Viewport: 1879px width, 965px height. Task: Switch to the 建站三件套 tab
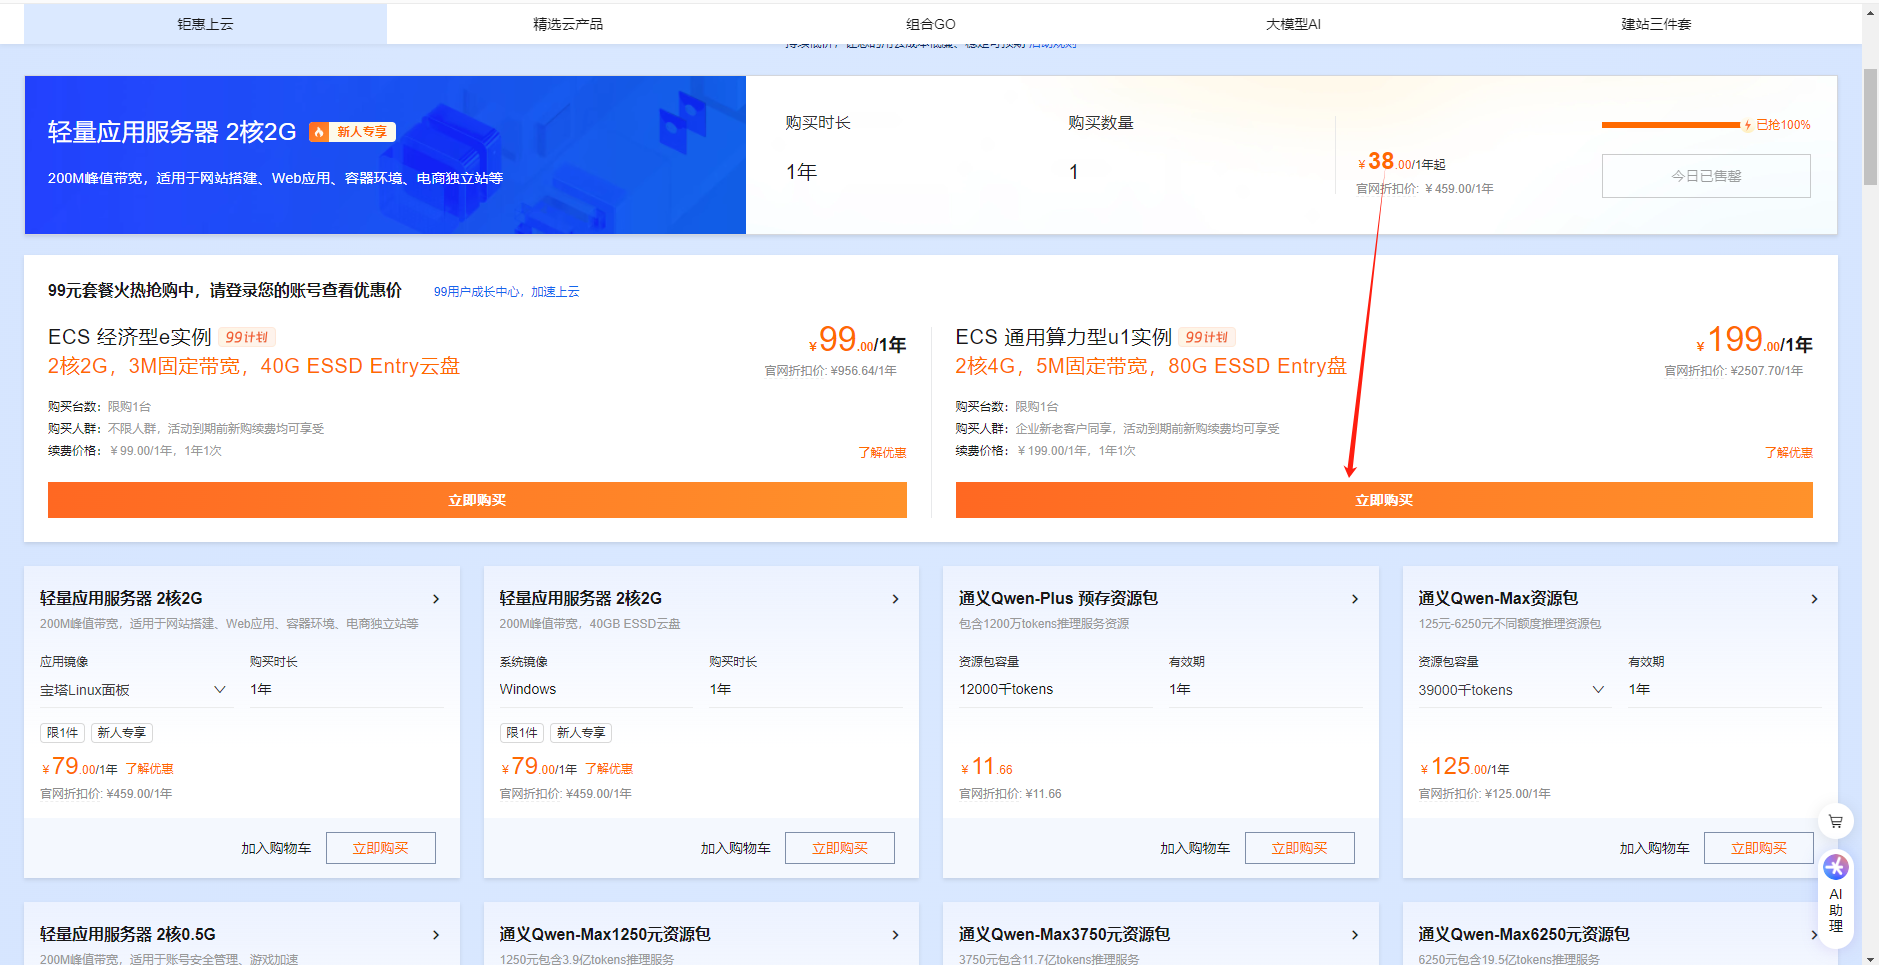(x=1655, y=23)
